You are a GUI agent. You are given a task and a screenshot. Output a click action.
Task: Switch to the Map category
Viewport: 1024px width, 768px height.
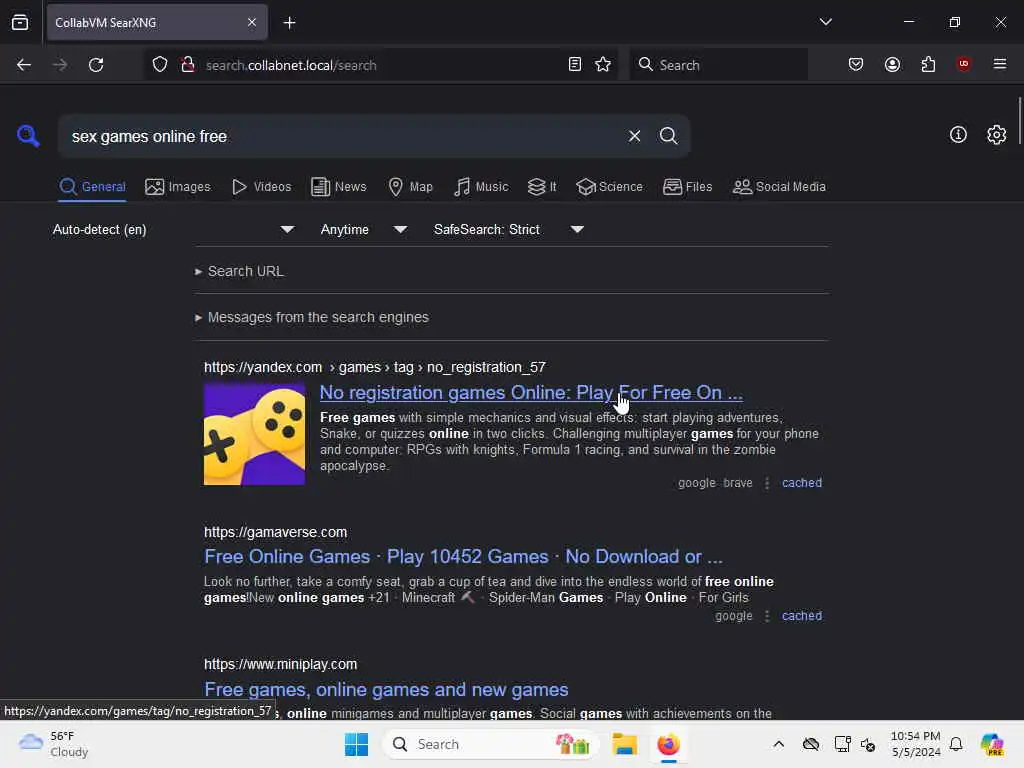pos(410,187)
